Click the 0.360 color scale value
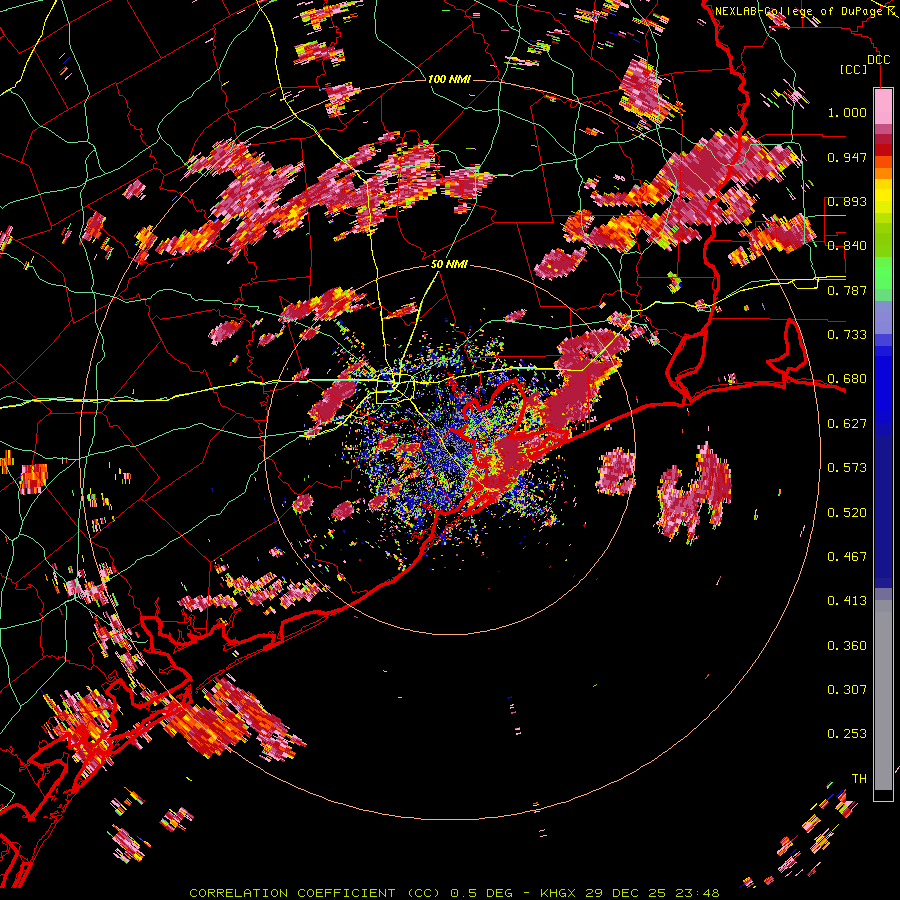900x900 pixels. coord(847,646)
